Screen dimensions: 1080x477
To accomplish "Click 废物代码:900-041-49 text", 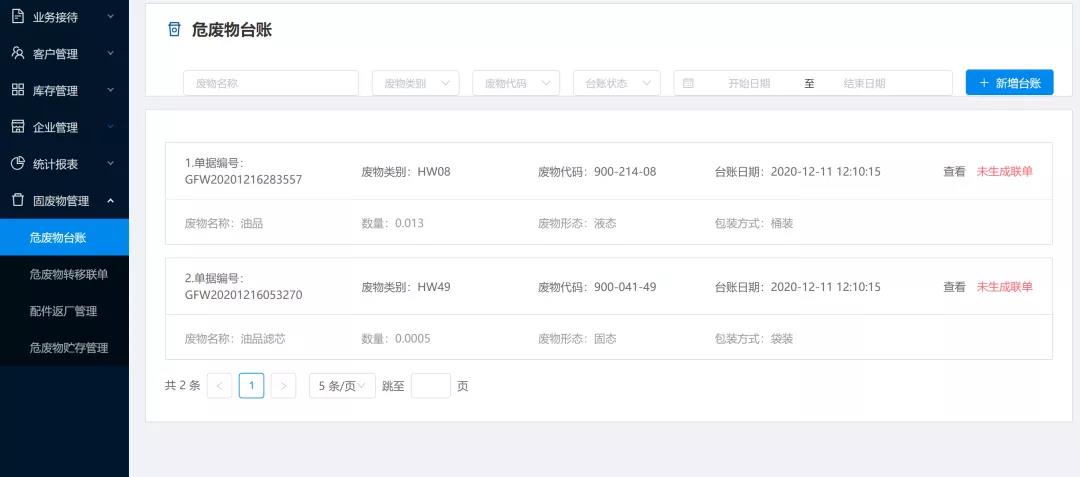I will coord(597,287).
